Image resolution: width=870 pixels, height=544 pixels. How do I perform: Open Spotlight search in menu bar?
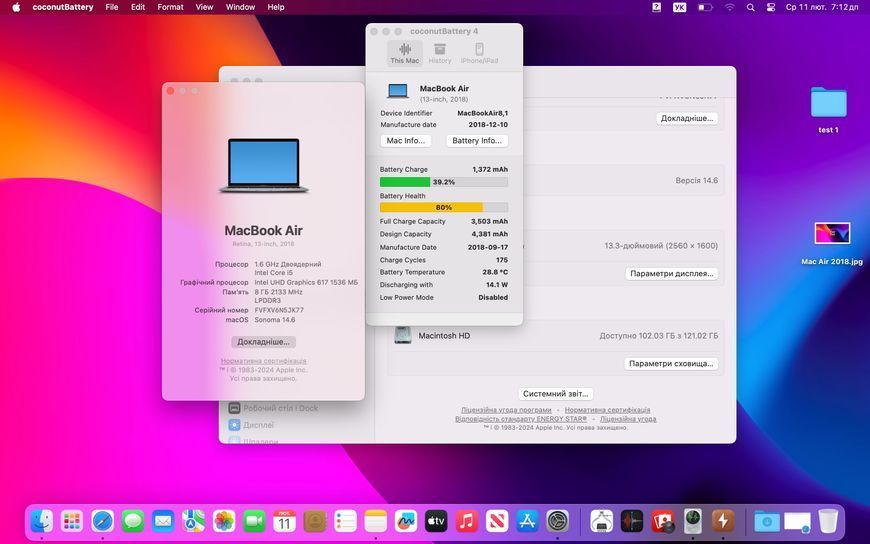click(750, 7)
